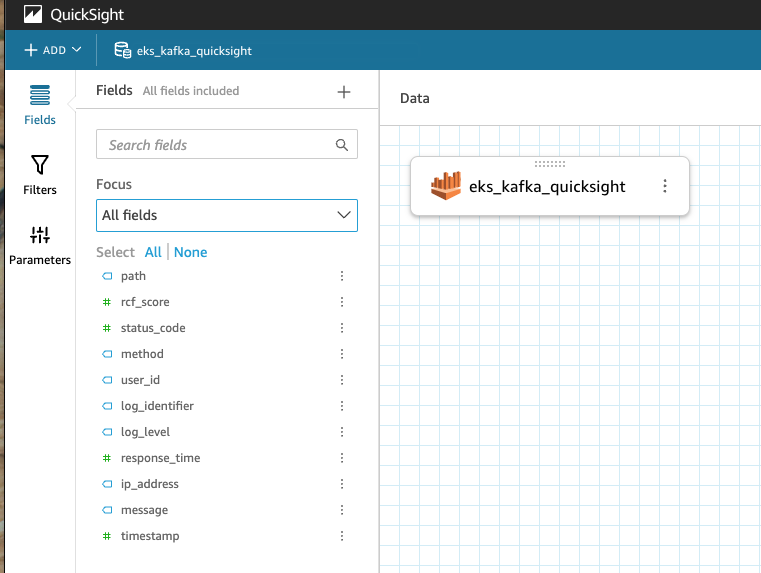Screen dimensions: 761x573
Task: Click the QuickSight title text
Action: (87, 15)
